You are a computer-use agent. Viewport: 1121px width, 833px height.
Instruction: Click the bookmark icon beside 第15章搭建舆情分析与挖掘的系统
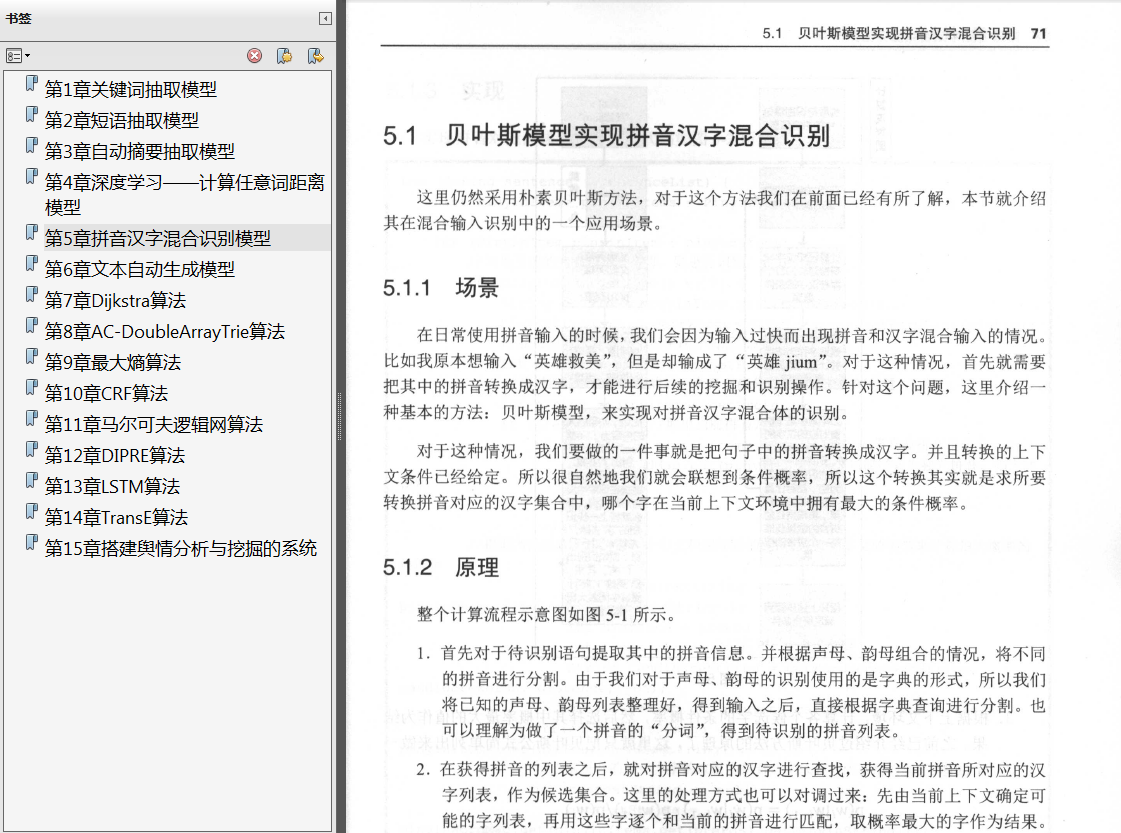(x=31, y=542)
